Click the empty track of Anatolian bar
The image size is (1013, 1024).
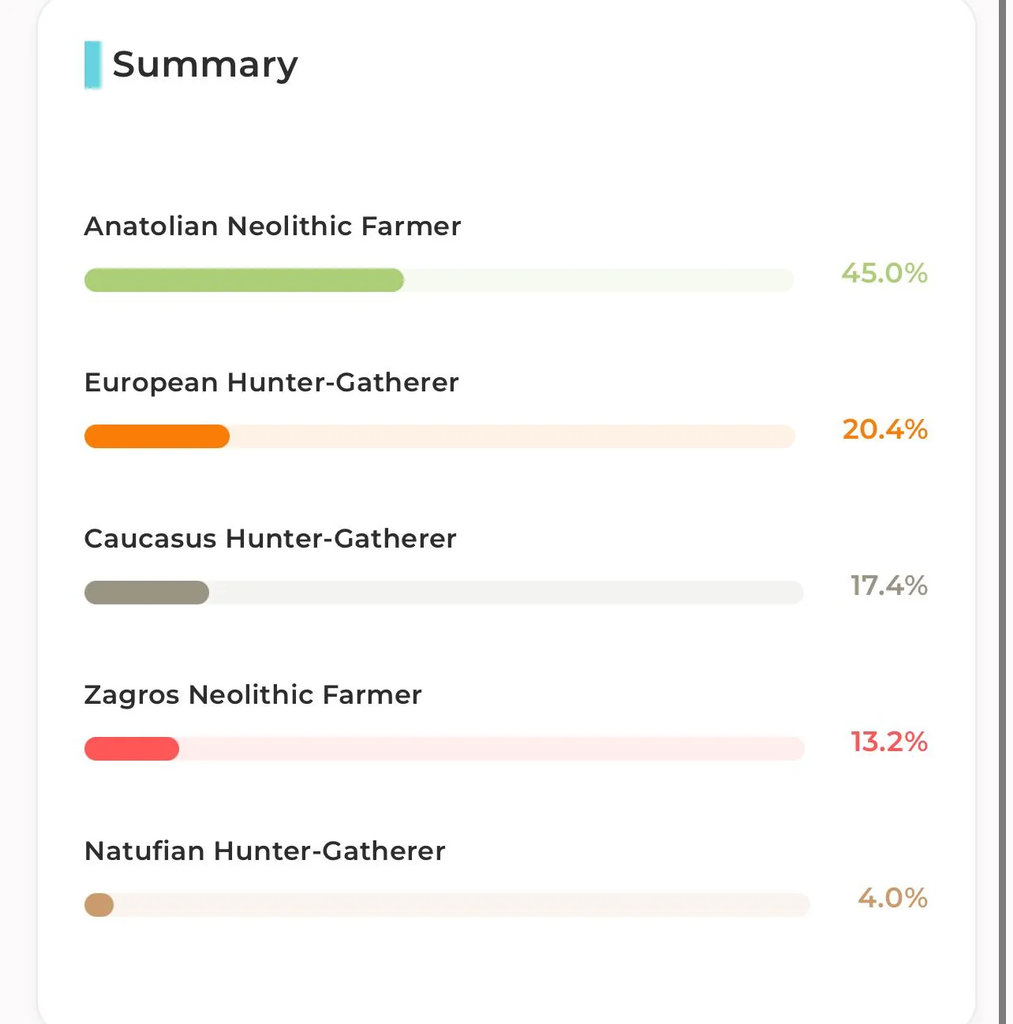[x=599, y=280]
